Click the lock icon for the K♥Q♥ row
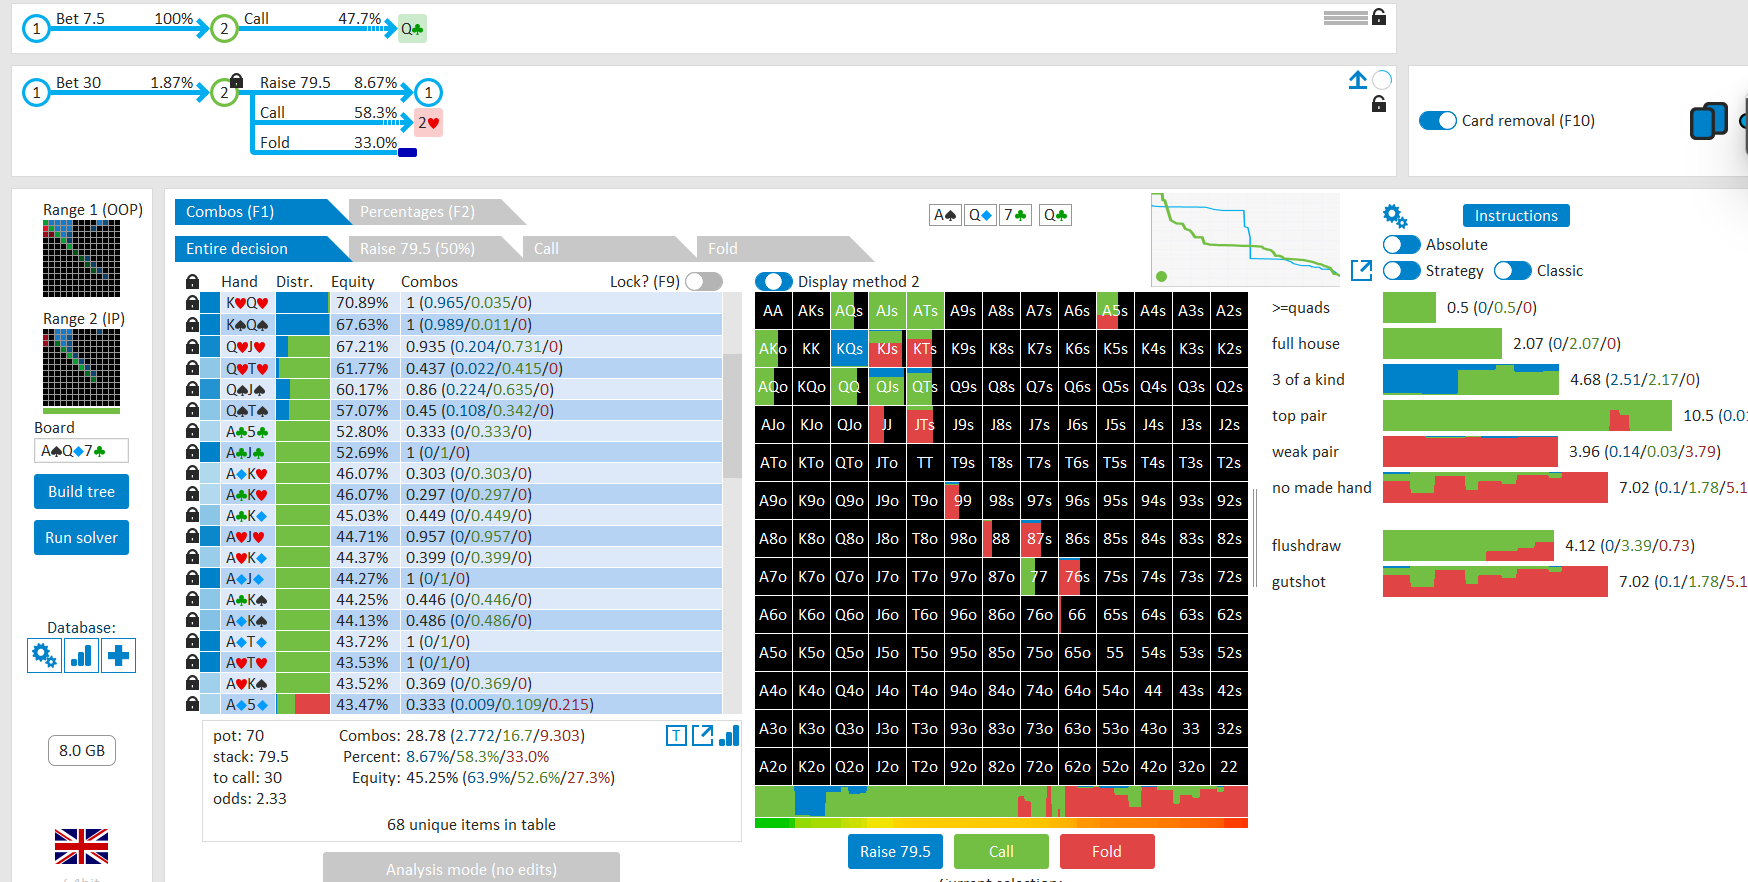This screenshot has width=1748, height=882. (192, 303)
